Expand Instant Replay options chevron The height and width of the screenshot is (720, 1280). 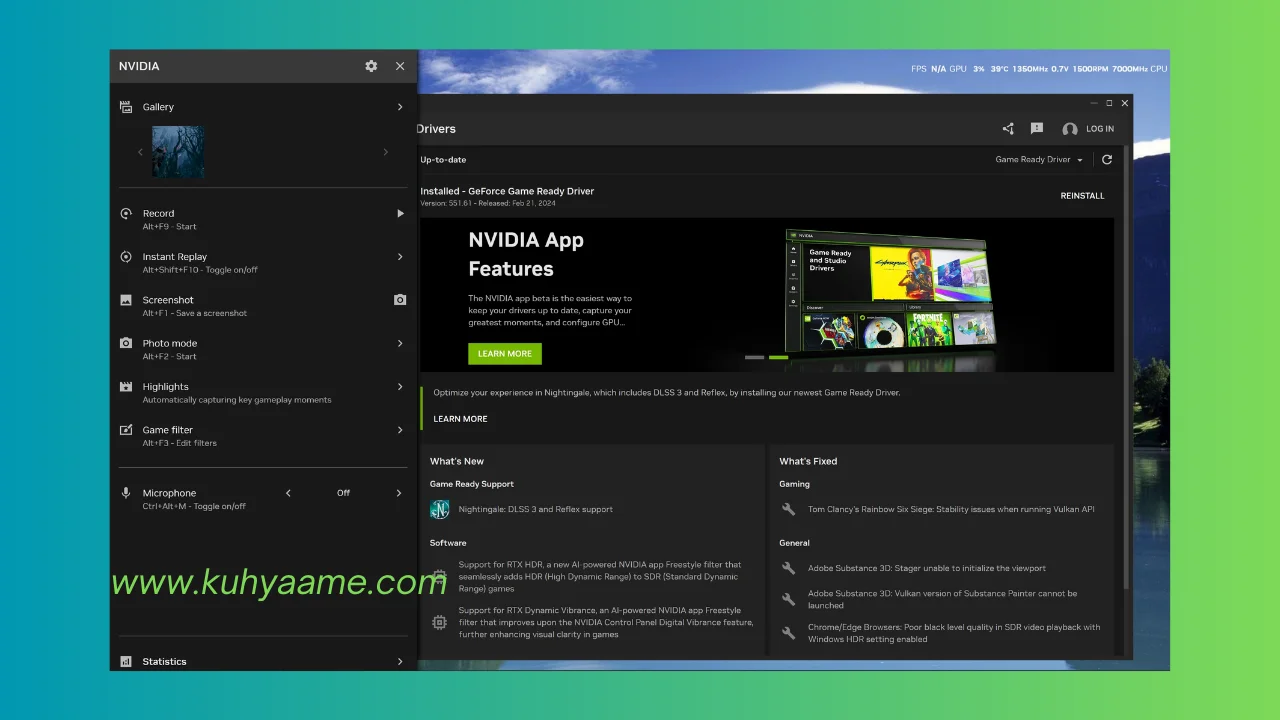click(x=400, y=257)
